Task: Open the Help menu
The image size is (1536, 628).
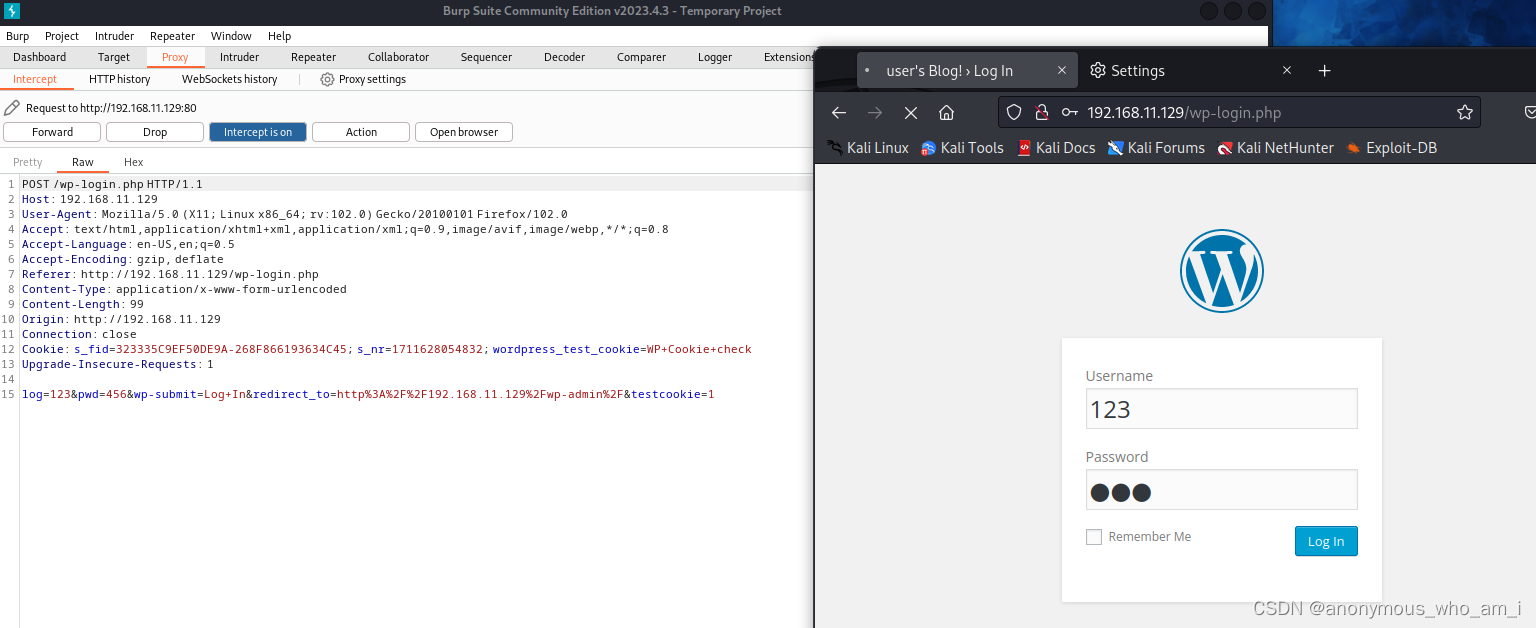Action: click(x=279, y=36)
